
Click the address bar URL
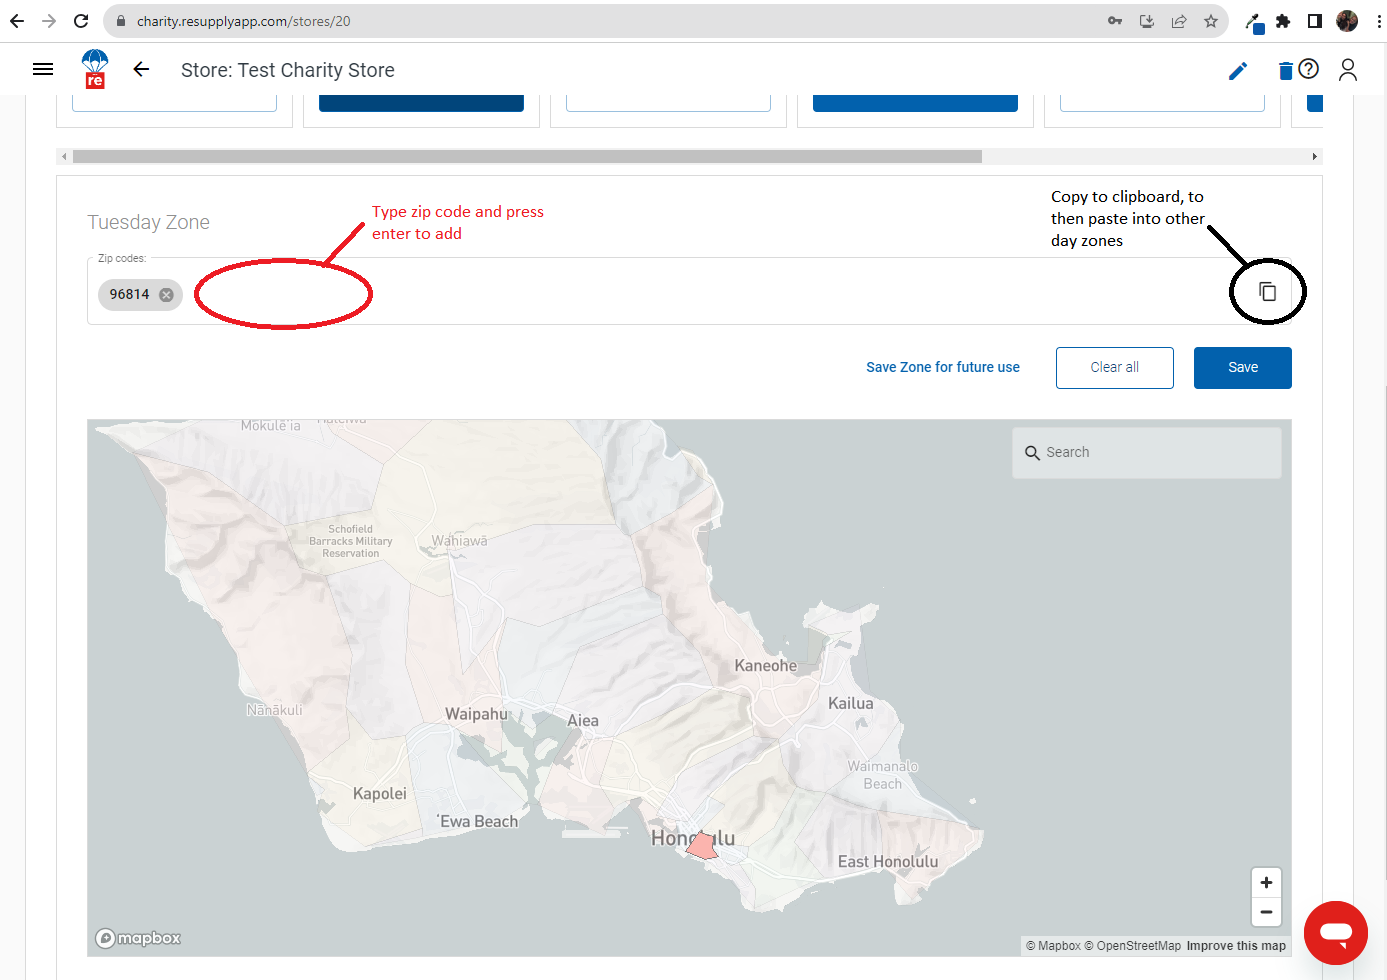coord(243,21)
